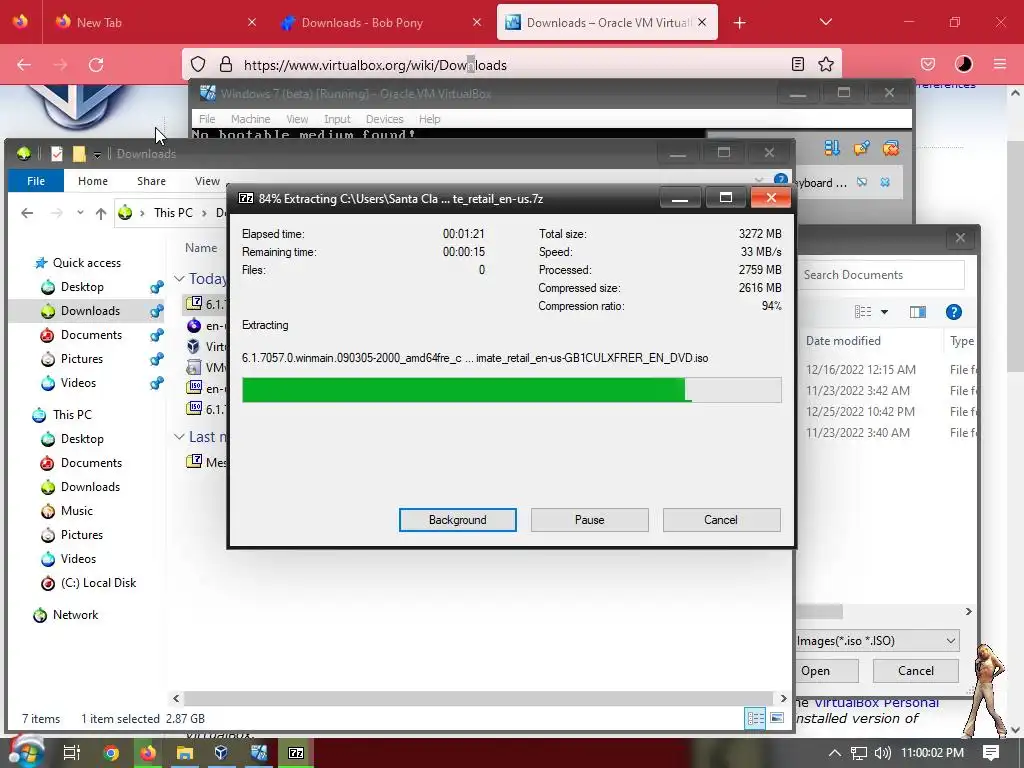The width and height of the screenshot is (1024, 768).
Task: Bookmark this page with the star icon
Action: pyautogui.click(x=825, y=64)
